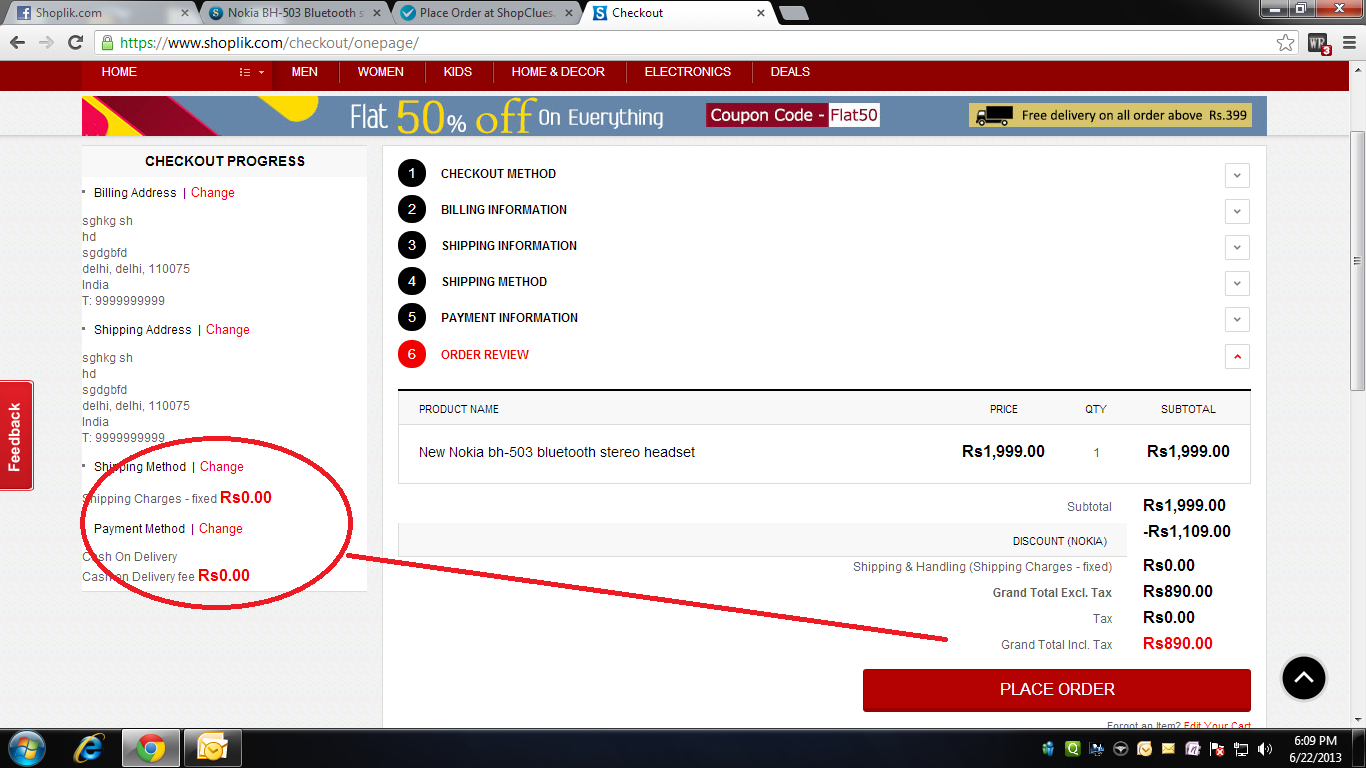1366x768 pixels.
Task: Open Outlook from the taskbar
Action: point(214,748)
